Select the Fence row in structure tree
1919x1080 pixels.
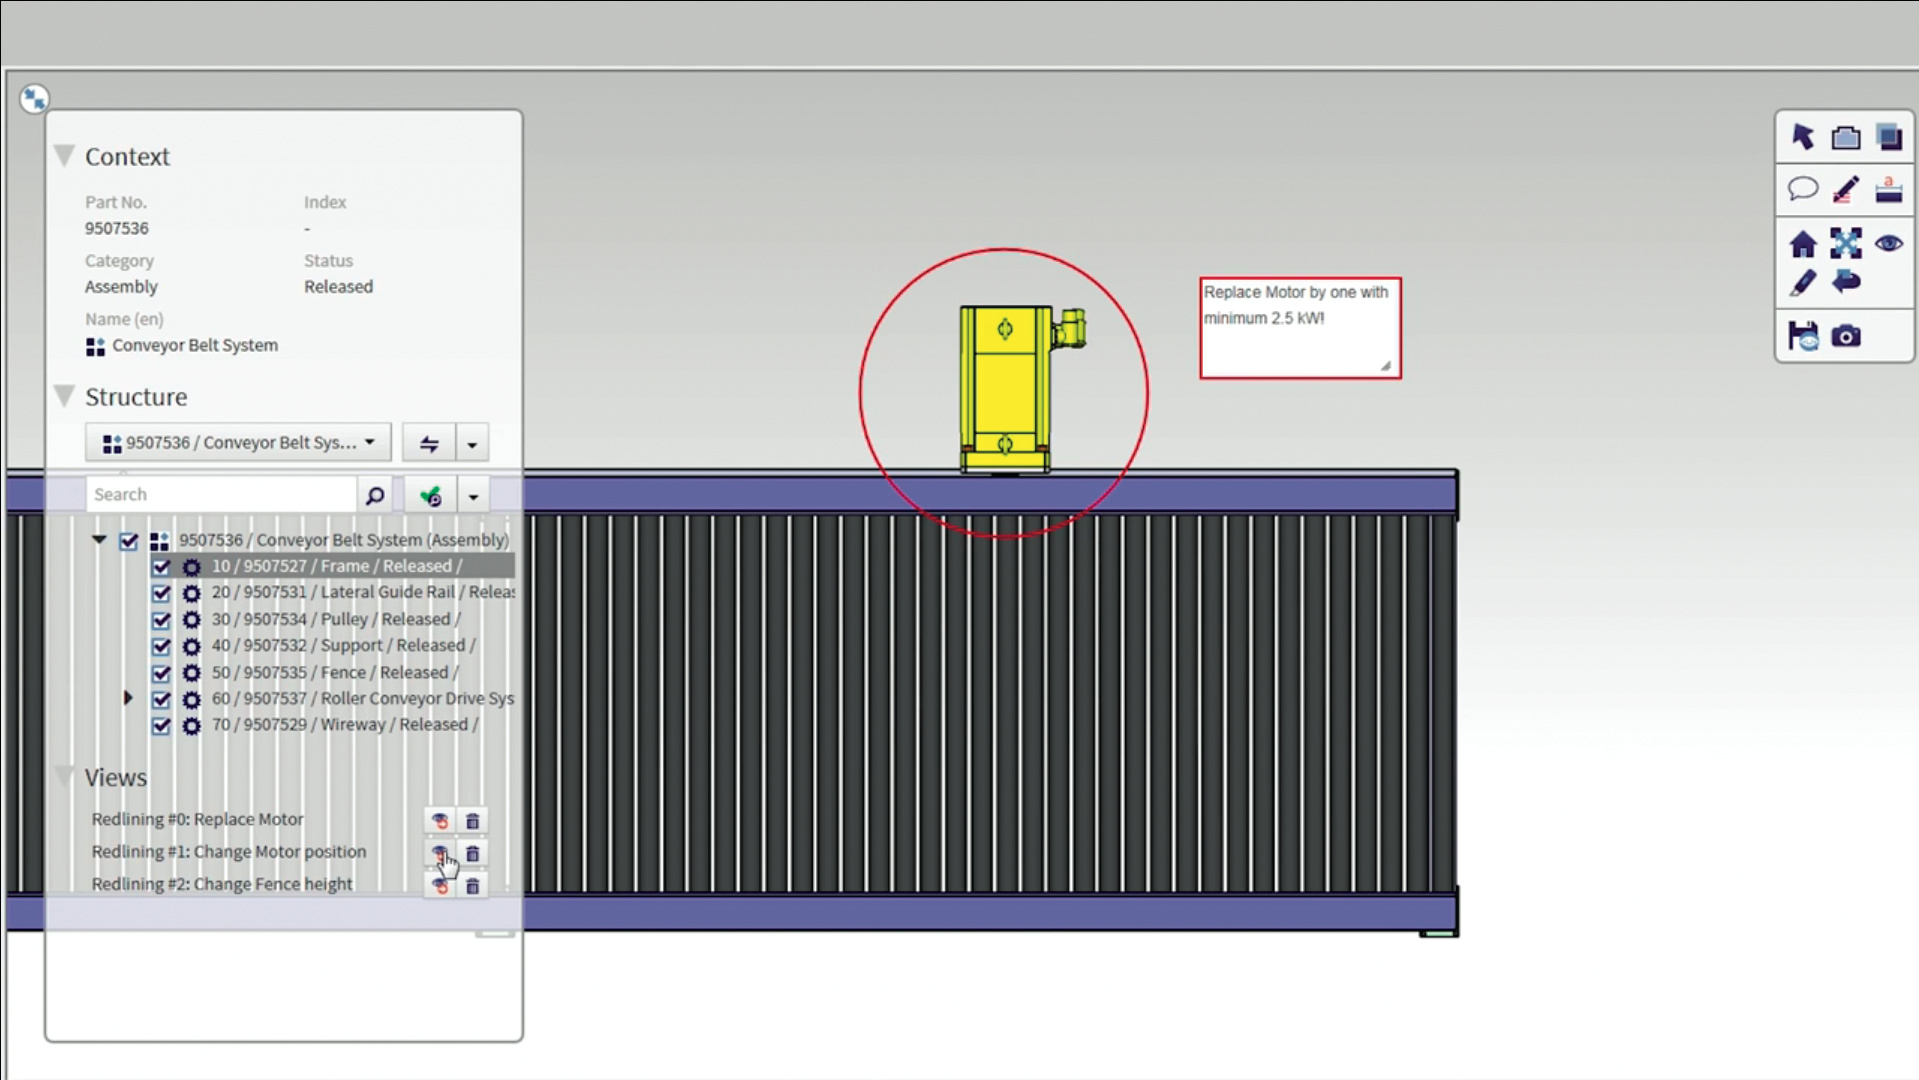334,672
